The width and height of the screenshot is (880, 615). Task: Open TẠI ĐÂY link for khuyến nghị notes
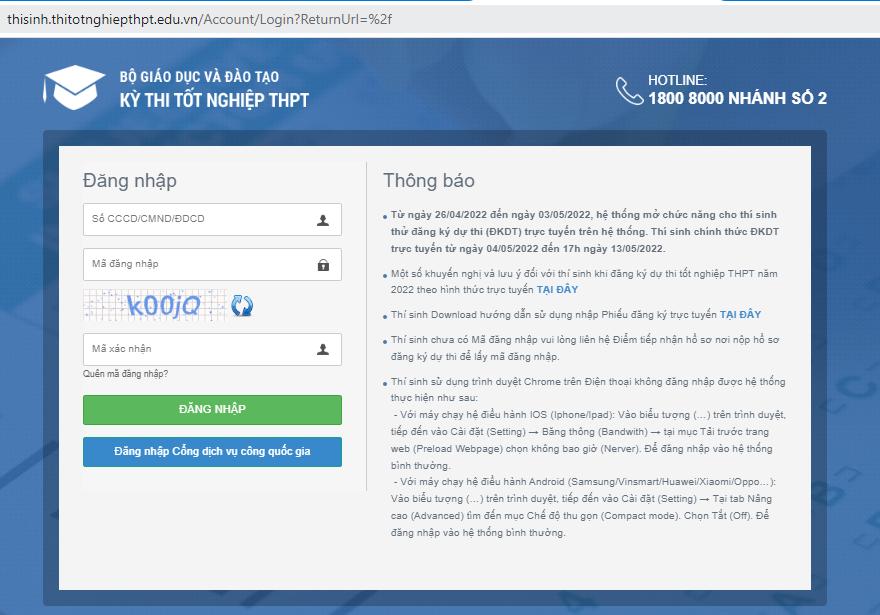pos(557,290)
